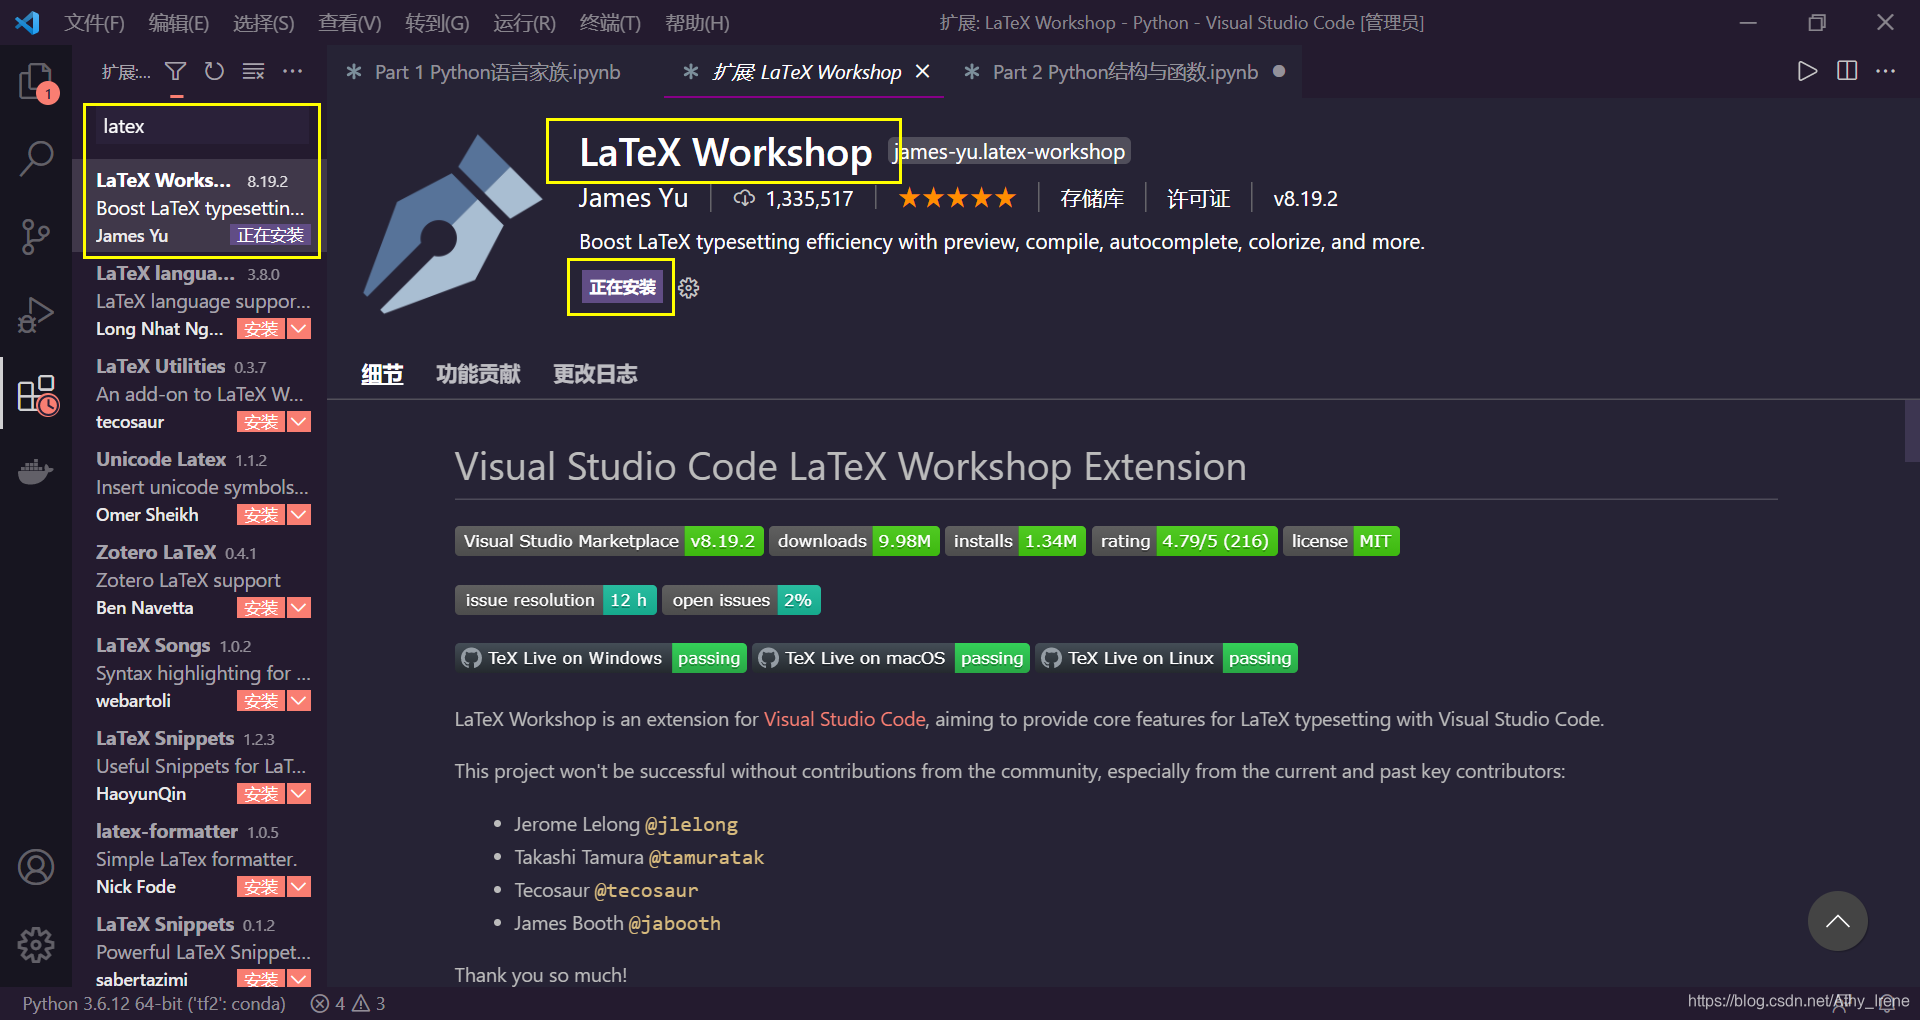Open the Search view in activity bar

click(36, 158)
